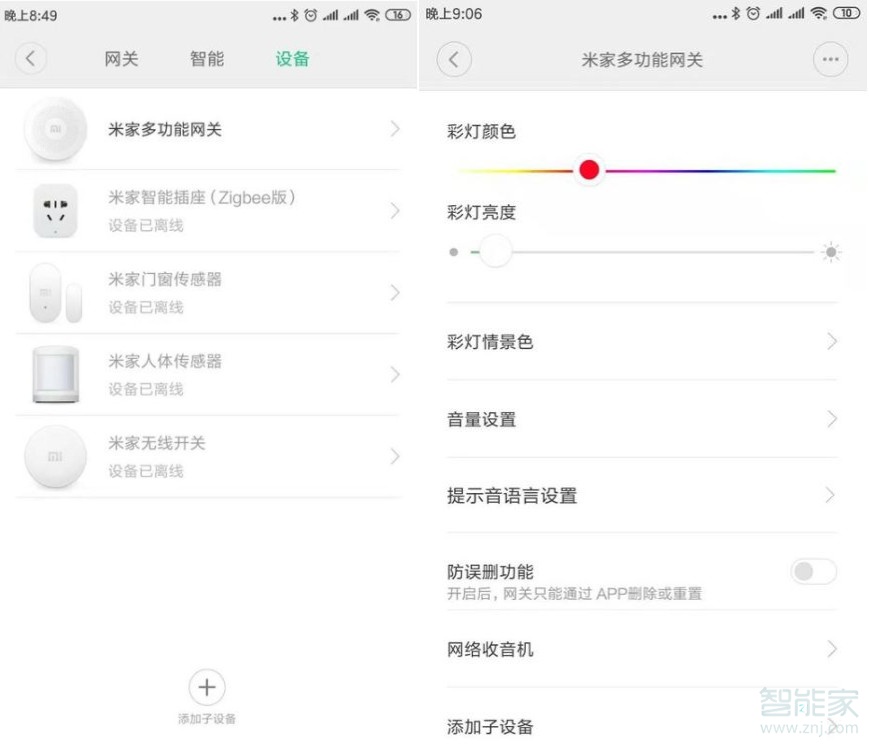The height and width of the screenshot is (747, 869).
Task: Open the three-dot more options menu
Action: [x=830, y=59]
